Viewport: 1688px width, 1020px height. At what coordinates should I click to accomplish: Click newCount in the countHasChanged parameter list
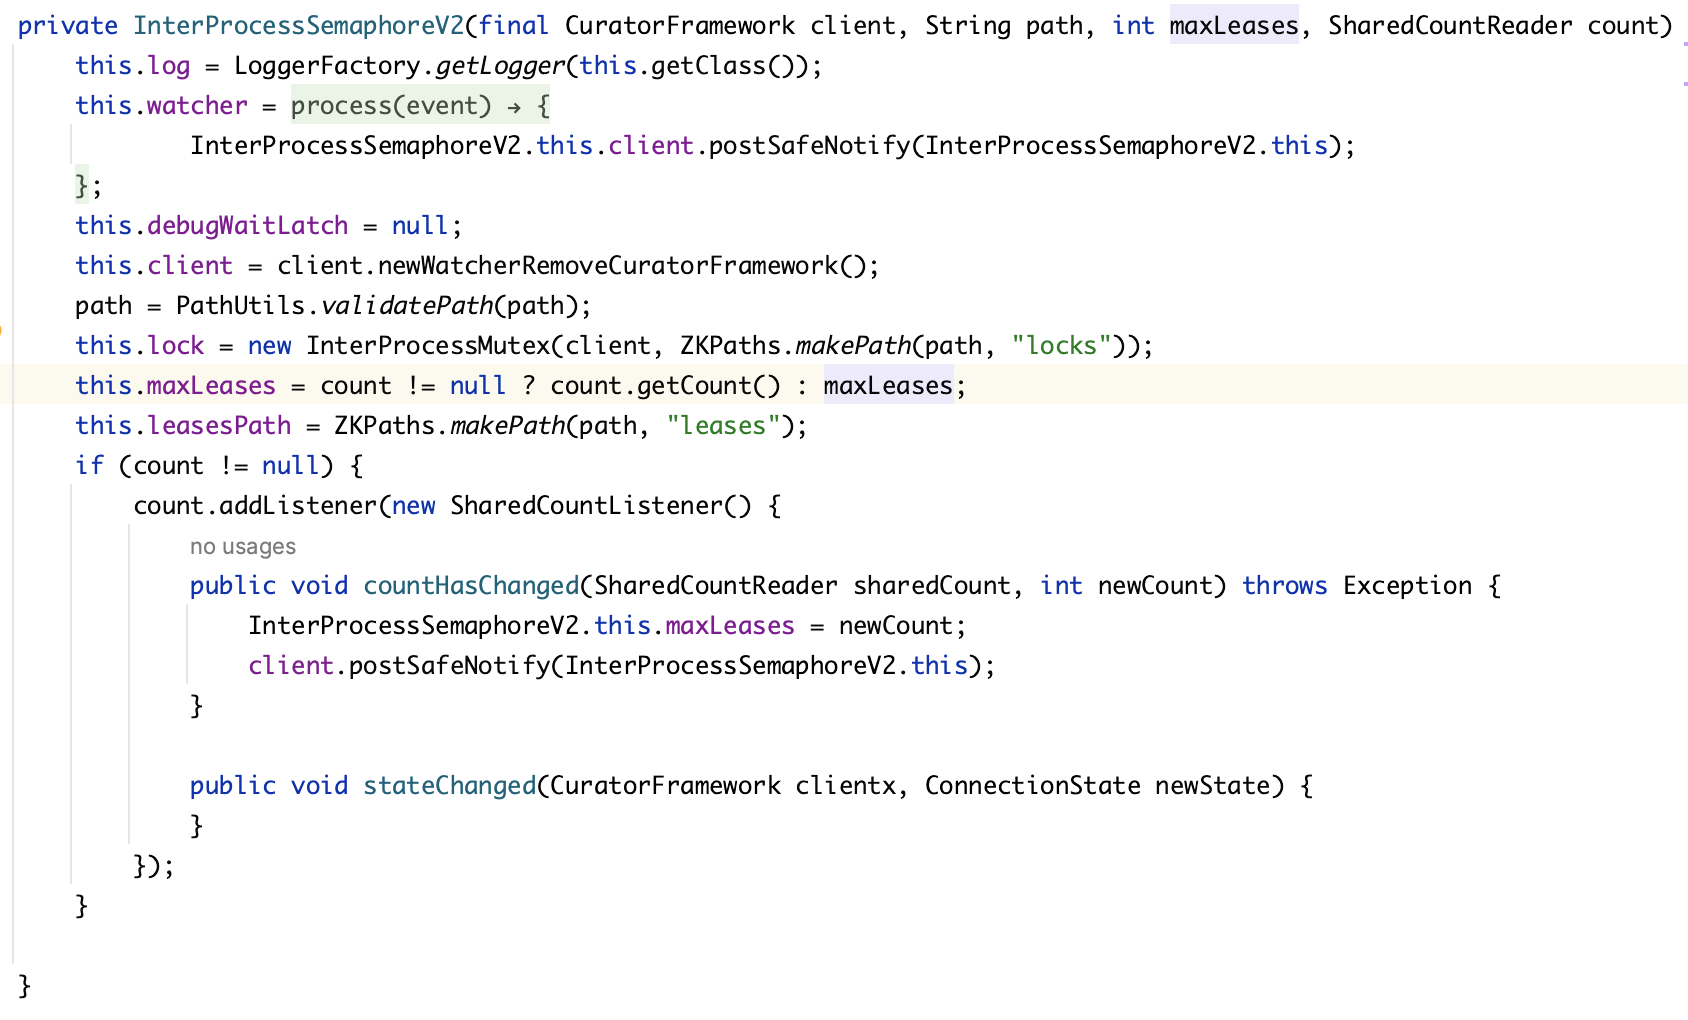1155,585
